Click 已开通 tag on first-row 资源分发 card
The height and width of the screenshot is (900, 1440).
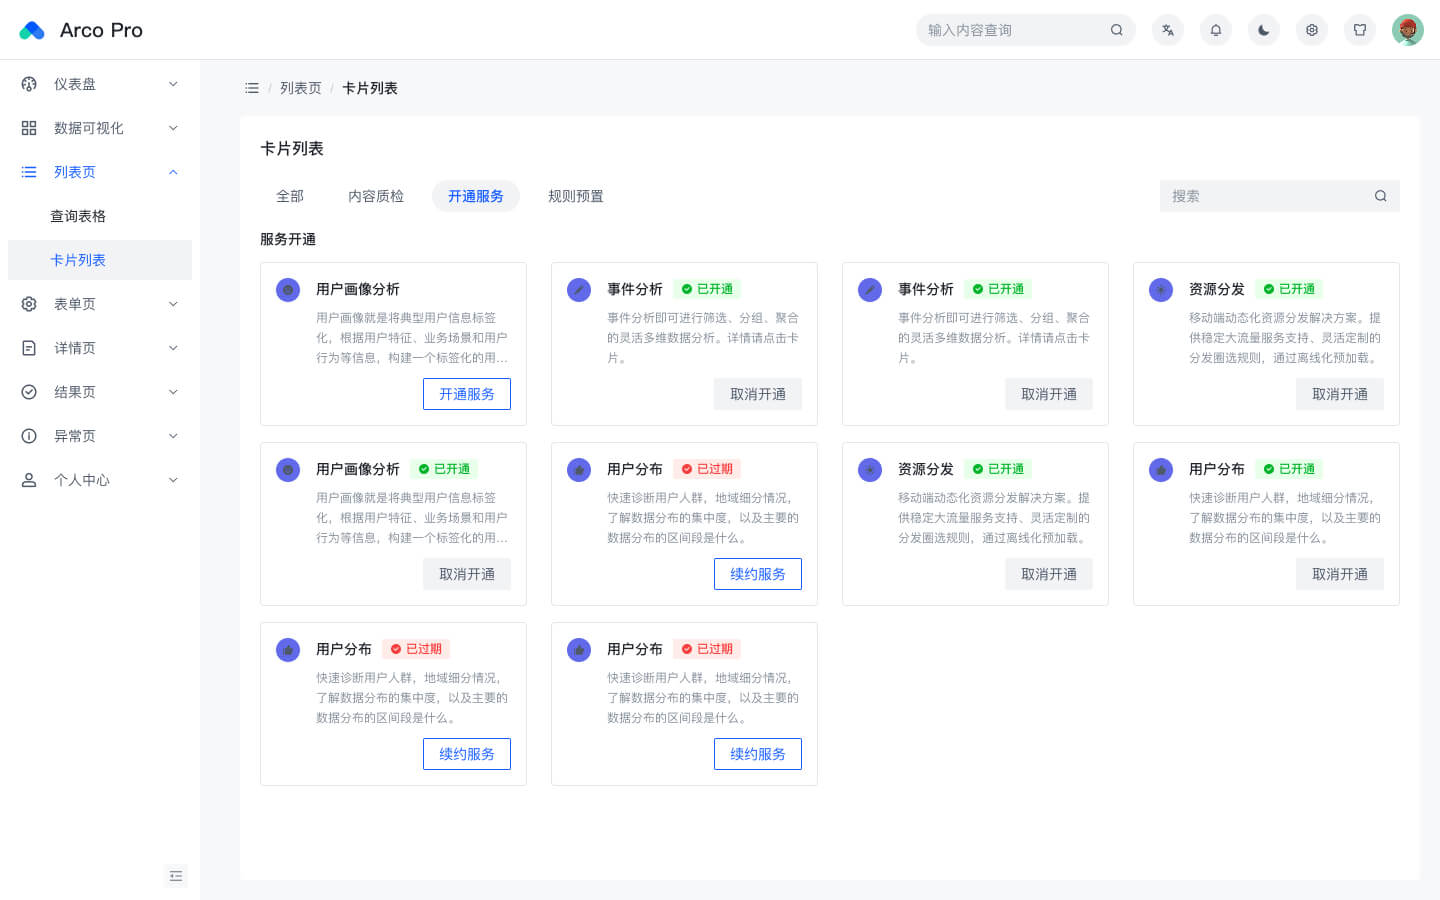point(1289,289)
